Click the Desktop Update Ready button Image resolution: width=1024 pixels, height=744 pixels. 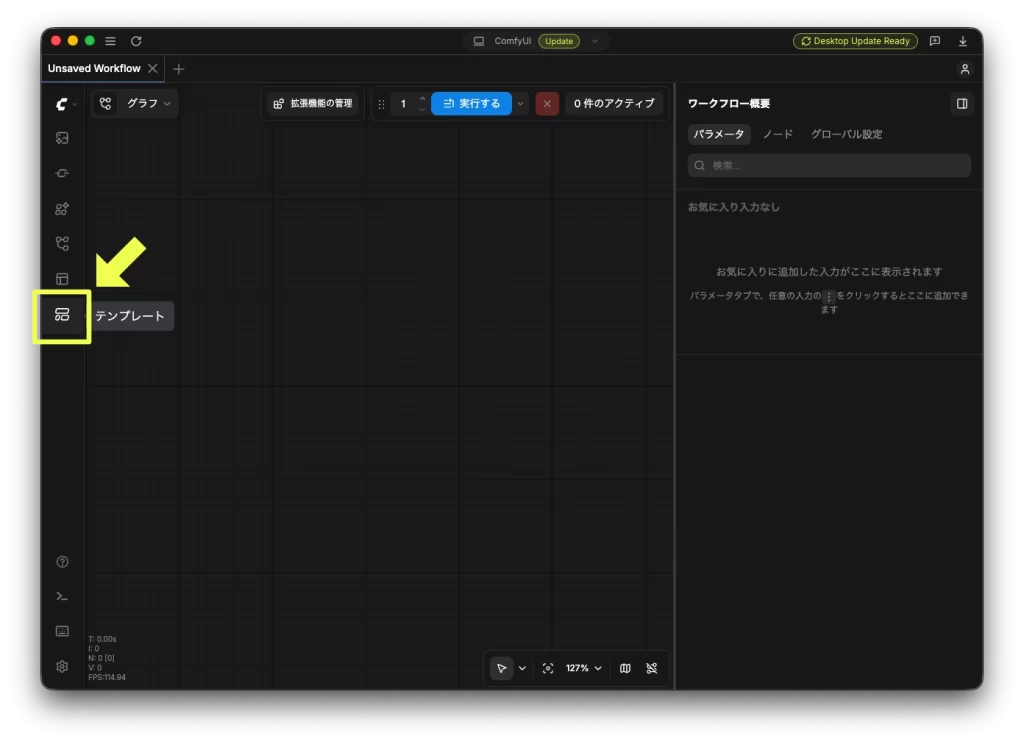click(855, 40)
